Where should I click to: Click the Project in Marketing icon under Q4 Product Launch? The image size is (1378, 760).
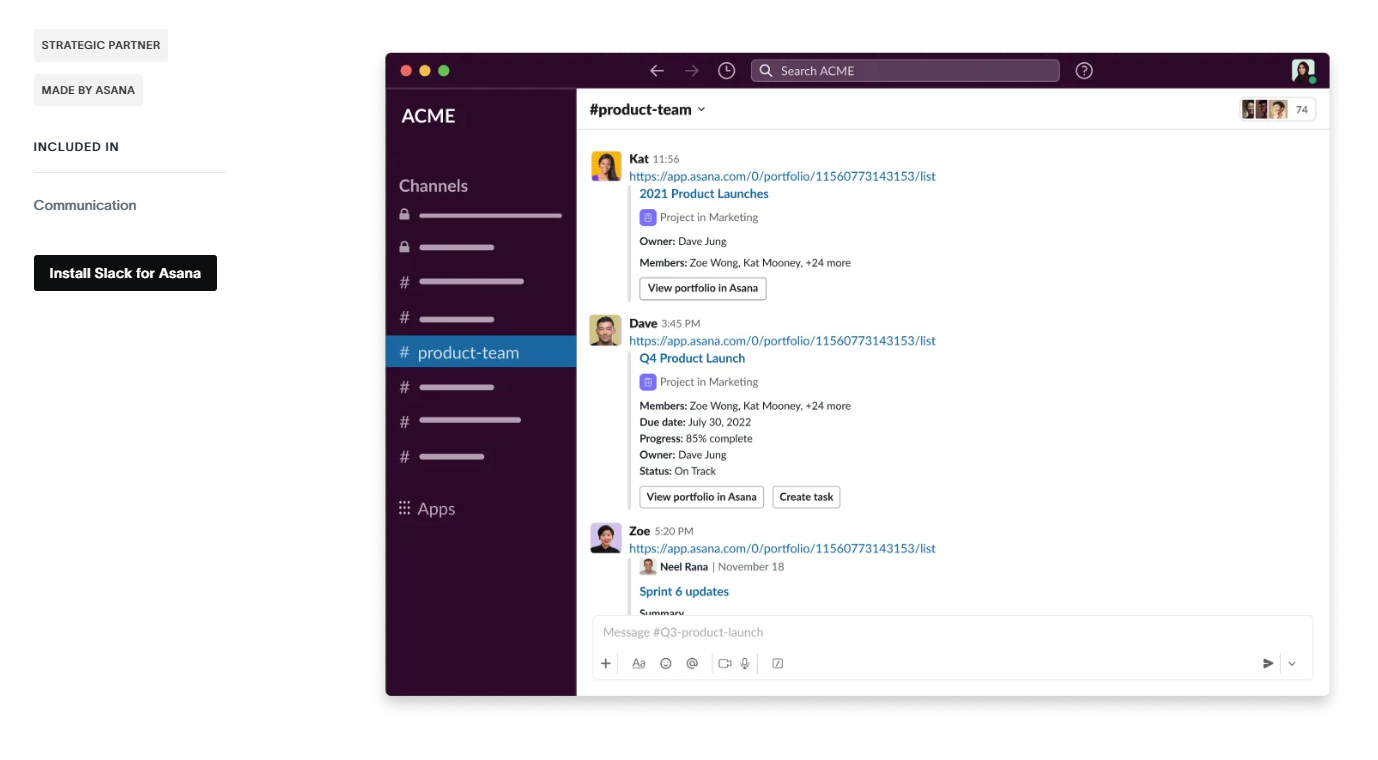pyautogui.click(x=648, y=382)
